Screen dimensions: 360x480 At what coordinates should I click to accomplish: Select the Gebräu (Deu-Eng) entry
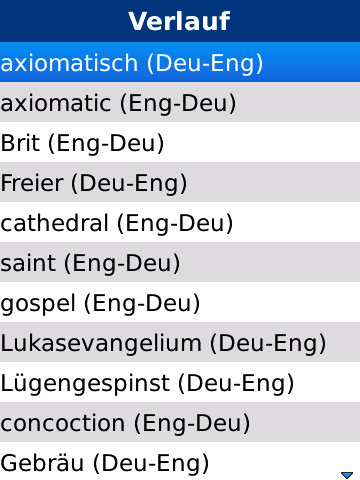[180, 461]
